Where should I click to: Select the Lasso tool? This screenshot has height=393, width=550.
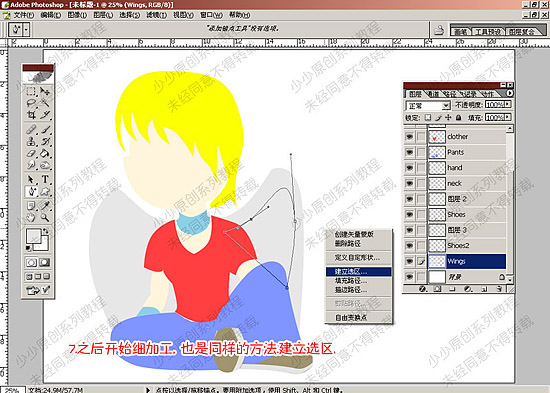click(31, 103)
